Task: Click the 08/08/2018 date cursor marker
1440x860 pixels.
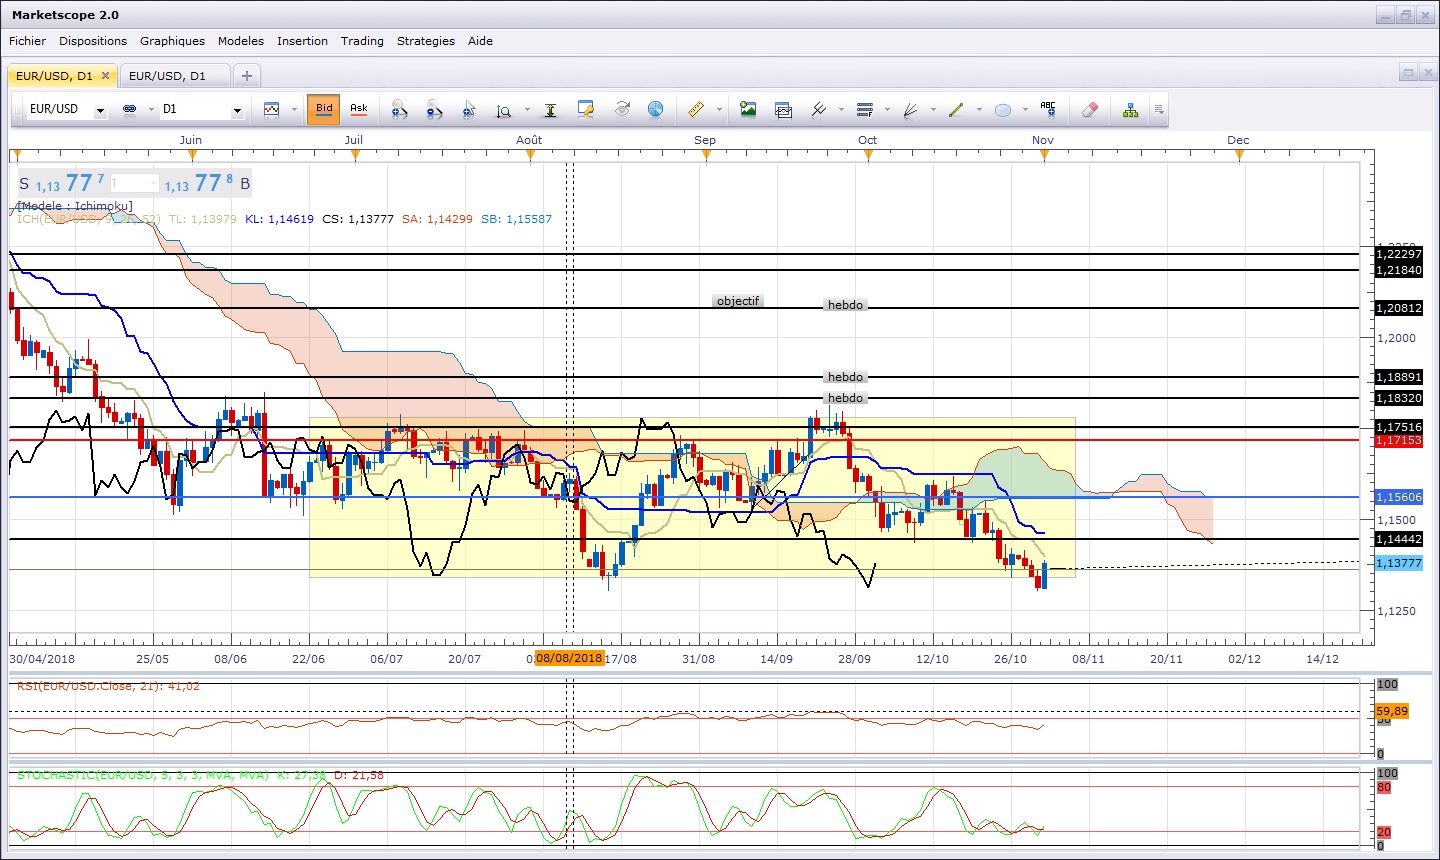Action: tap(569, 658)
